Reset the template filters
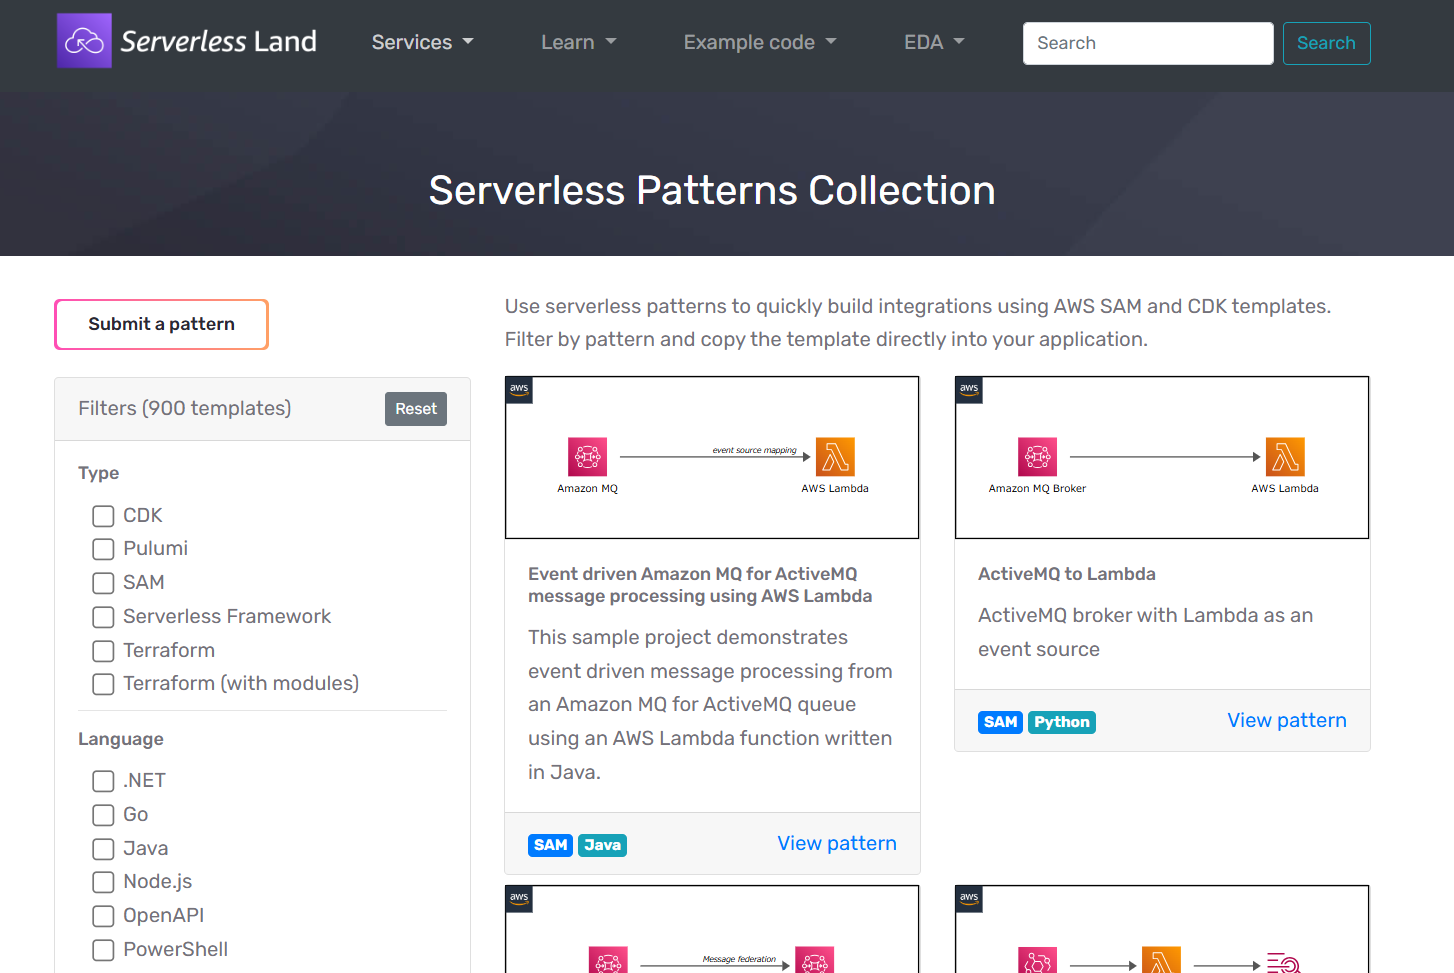Screen dimensions: 1454x973 coord(416,409)
